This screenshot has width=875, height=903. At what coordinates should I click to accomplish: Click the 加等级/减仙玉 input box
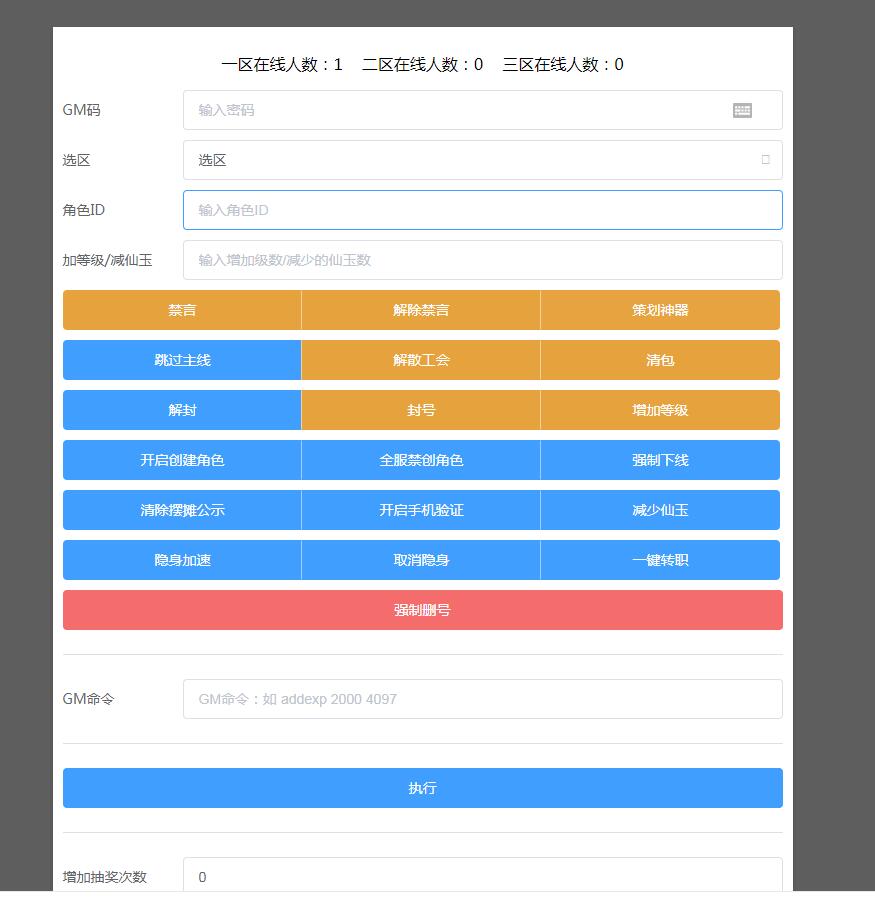(482, 260)
